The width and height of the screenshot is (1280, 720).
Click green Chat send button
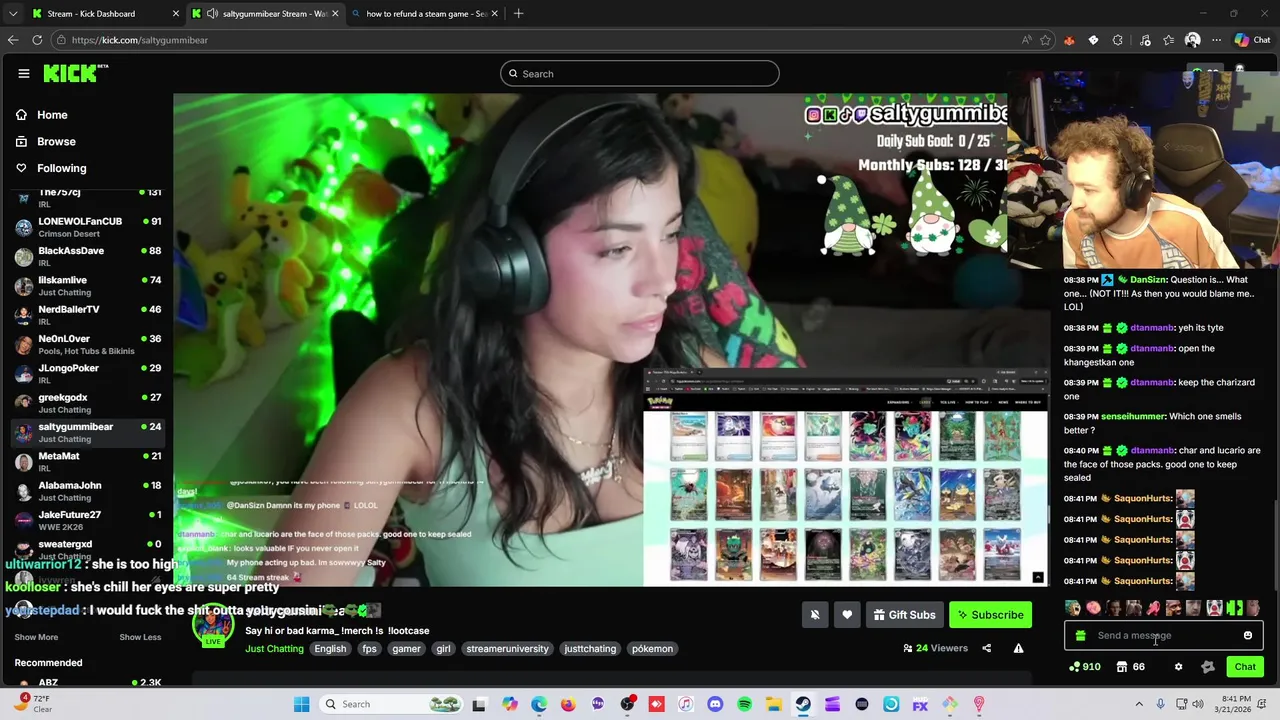coord(1245,667)
